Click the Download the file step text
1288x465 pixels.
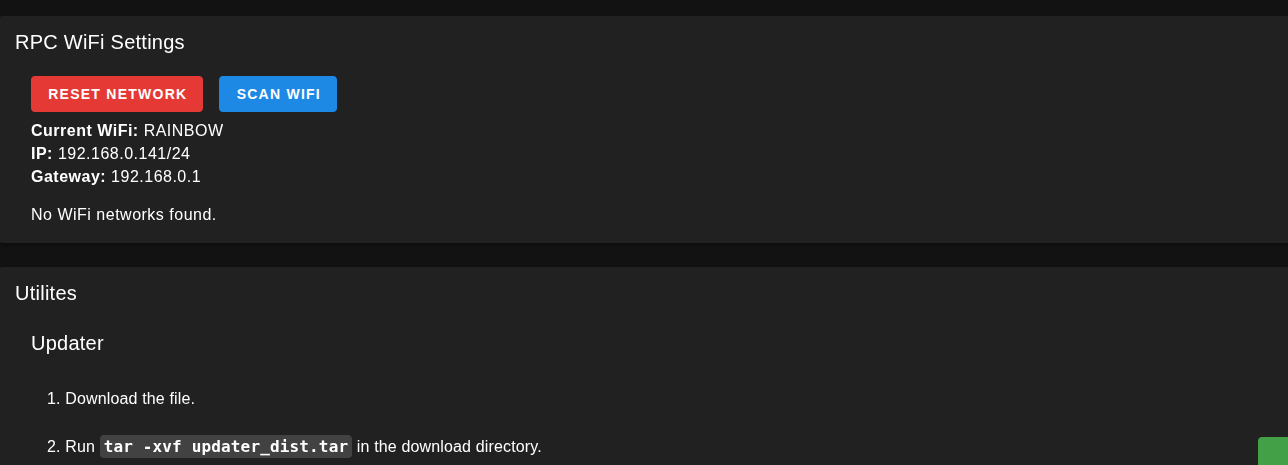click(x=130, y=399)
